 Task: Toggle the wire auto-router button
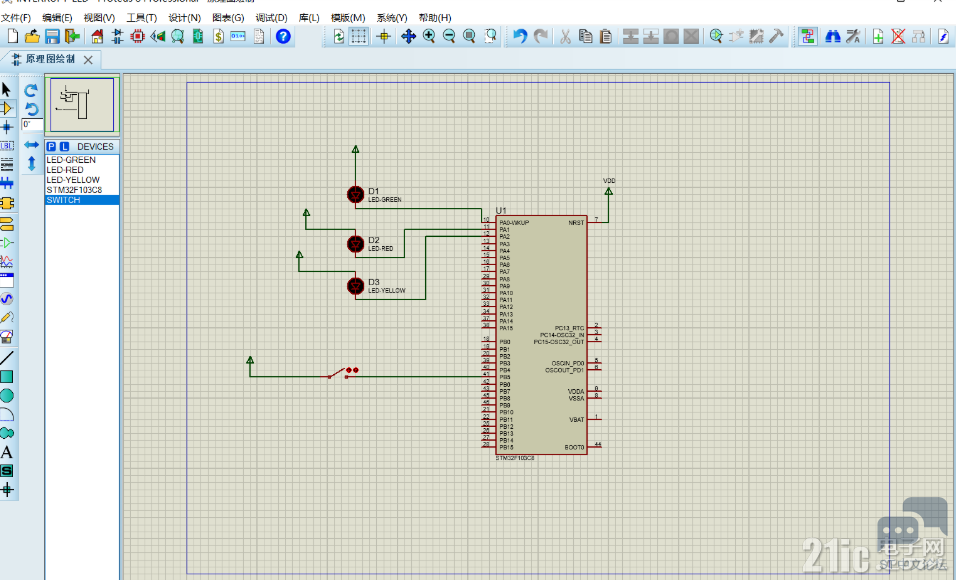pyautogui.click(x=807, y=36)
